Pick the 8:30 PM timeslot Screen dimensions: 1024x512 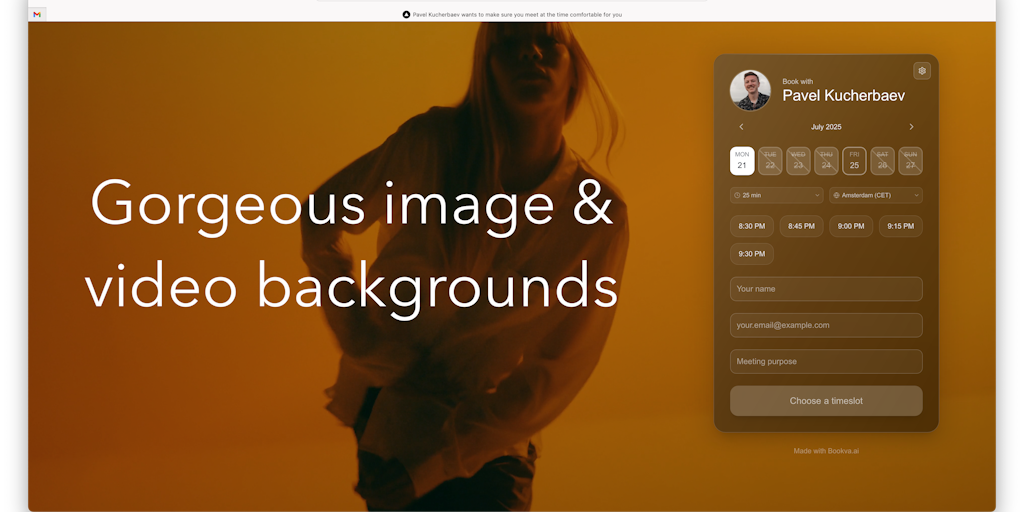pos(751,226)
